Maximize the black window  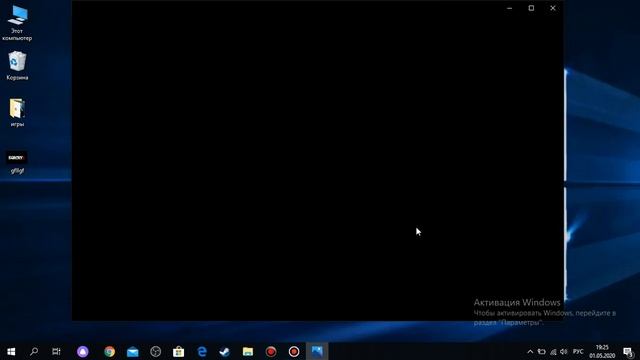[x=531, y=8]
